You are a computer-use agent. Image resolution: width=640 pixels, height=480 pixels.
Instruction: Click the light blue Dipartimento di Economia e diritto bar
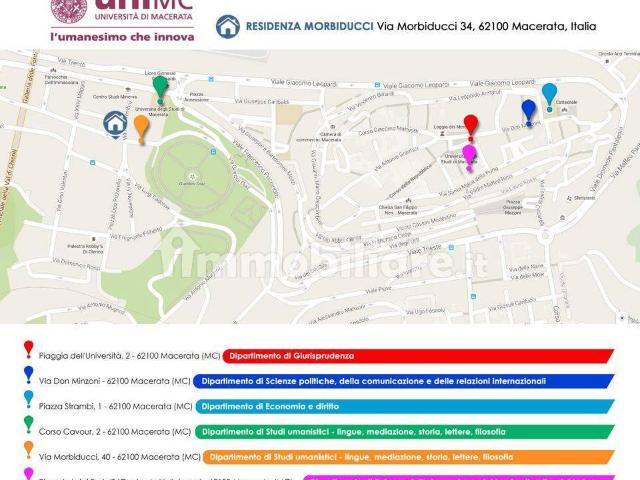[x=405, y=407]
